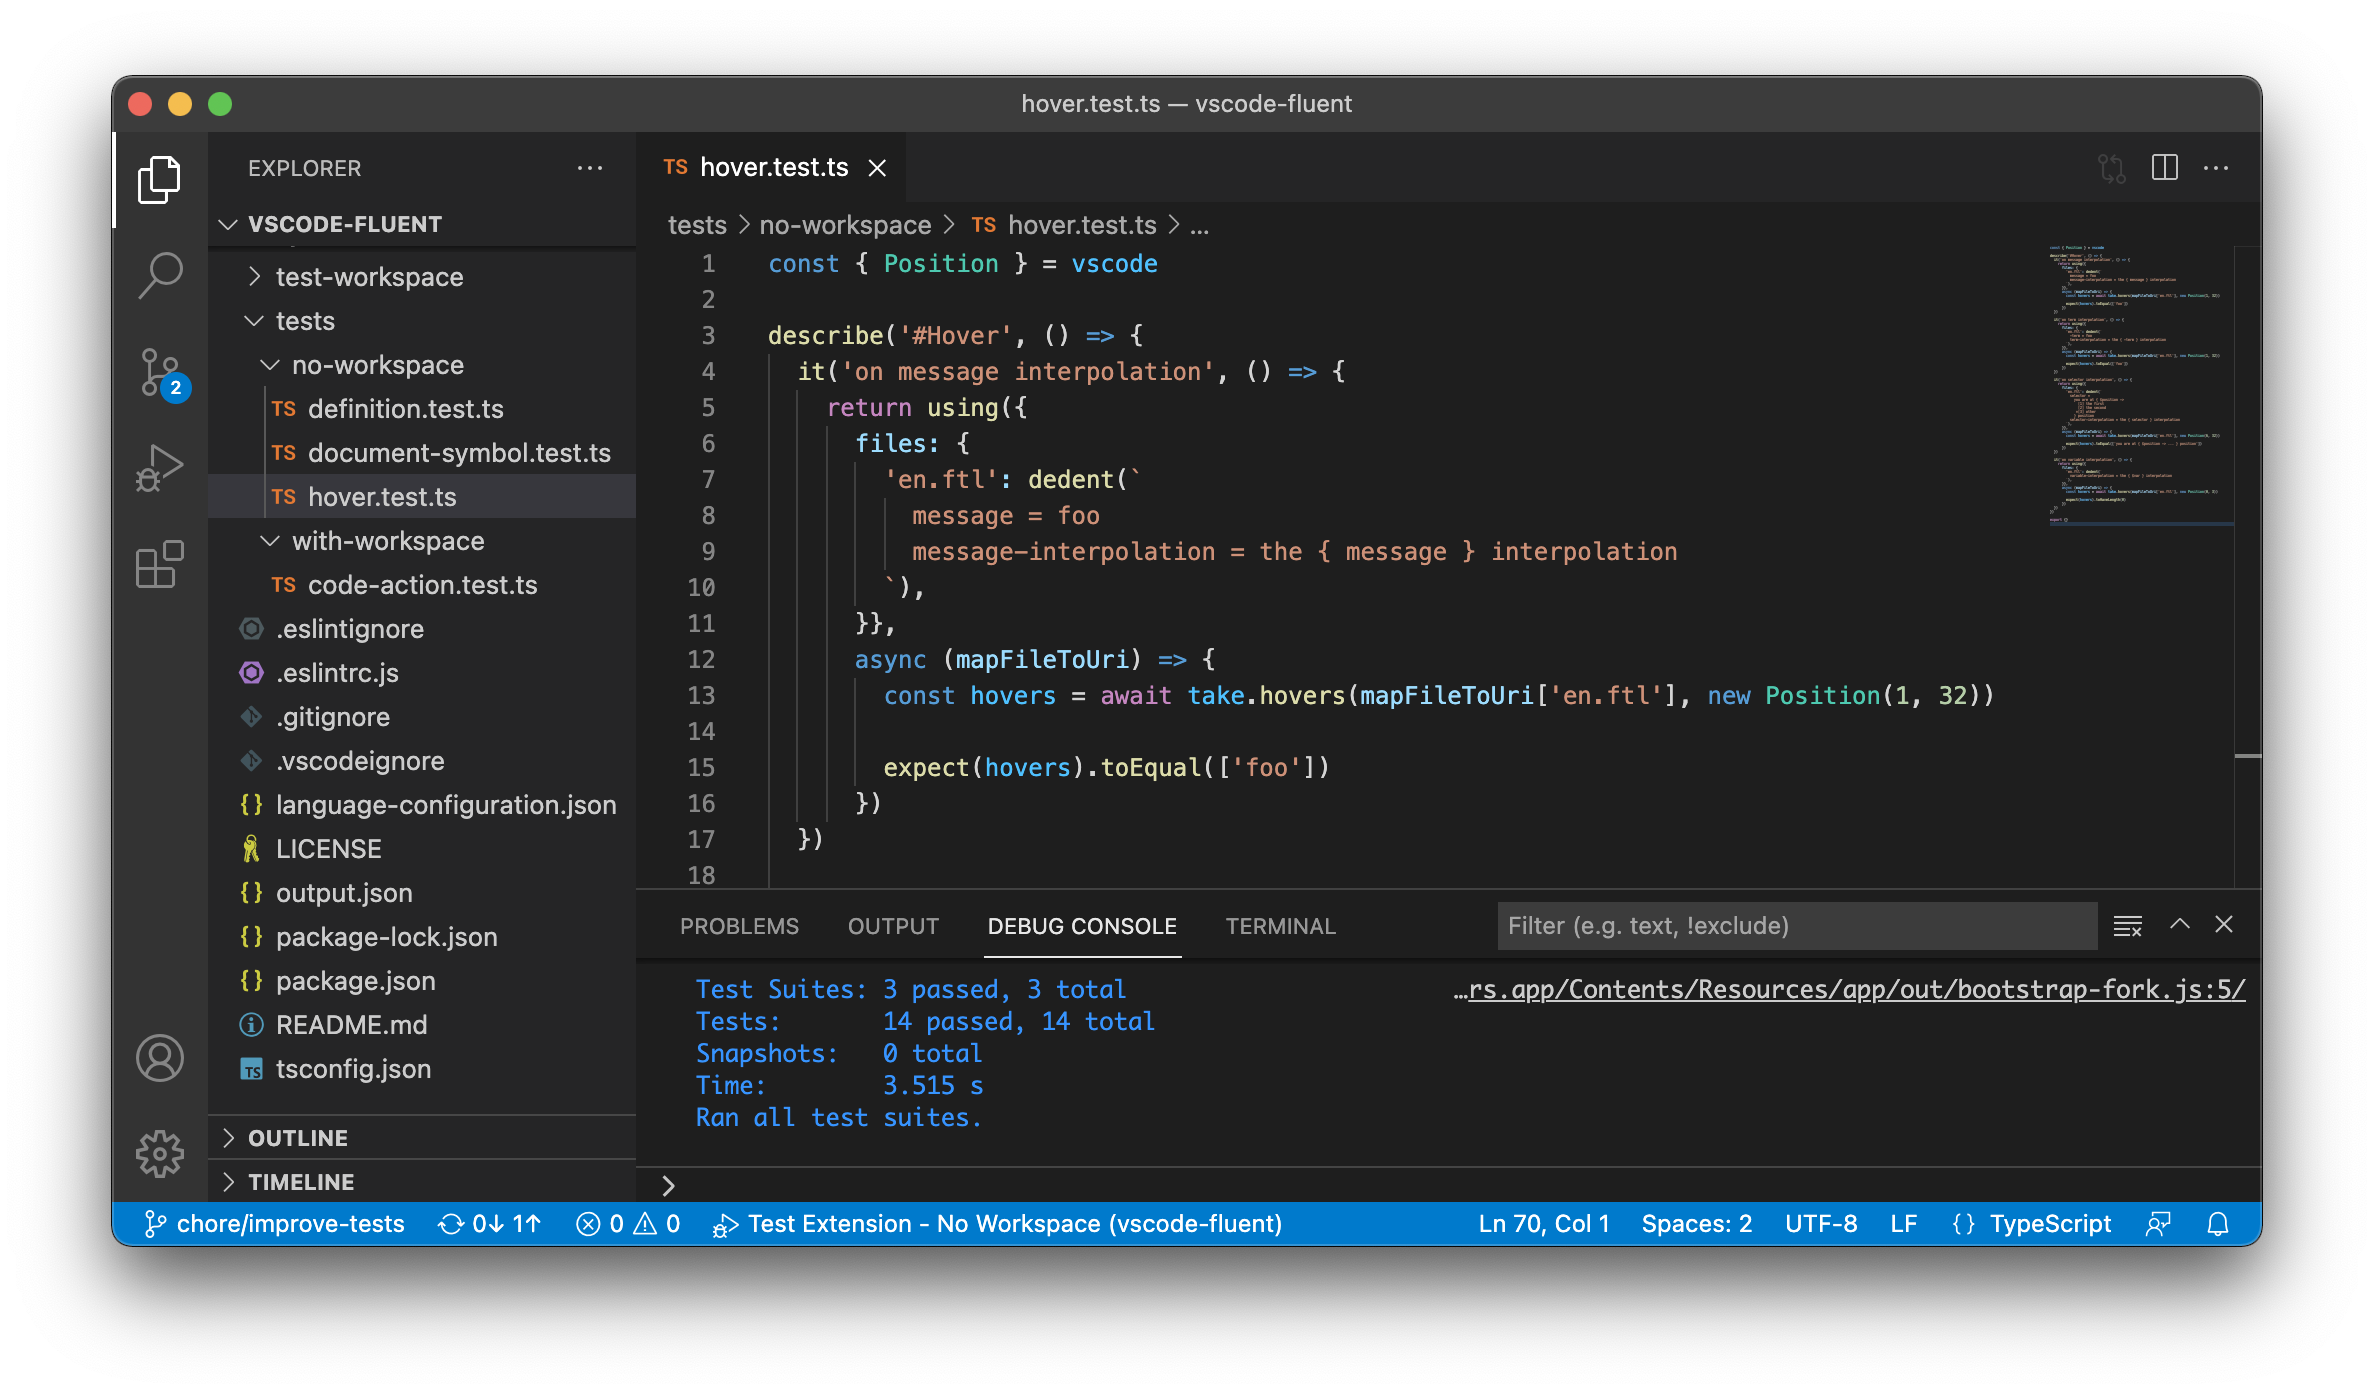Image resolution: width=2374 pixels, height=1394 pixels.
Task: Click the Test Extension debug status item
Action: point(1000,1223)
